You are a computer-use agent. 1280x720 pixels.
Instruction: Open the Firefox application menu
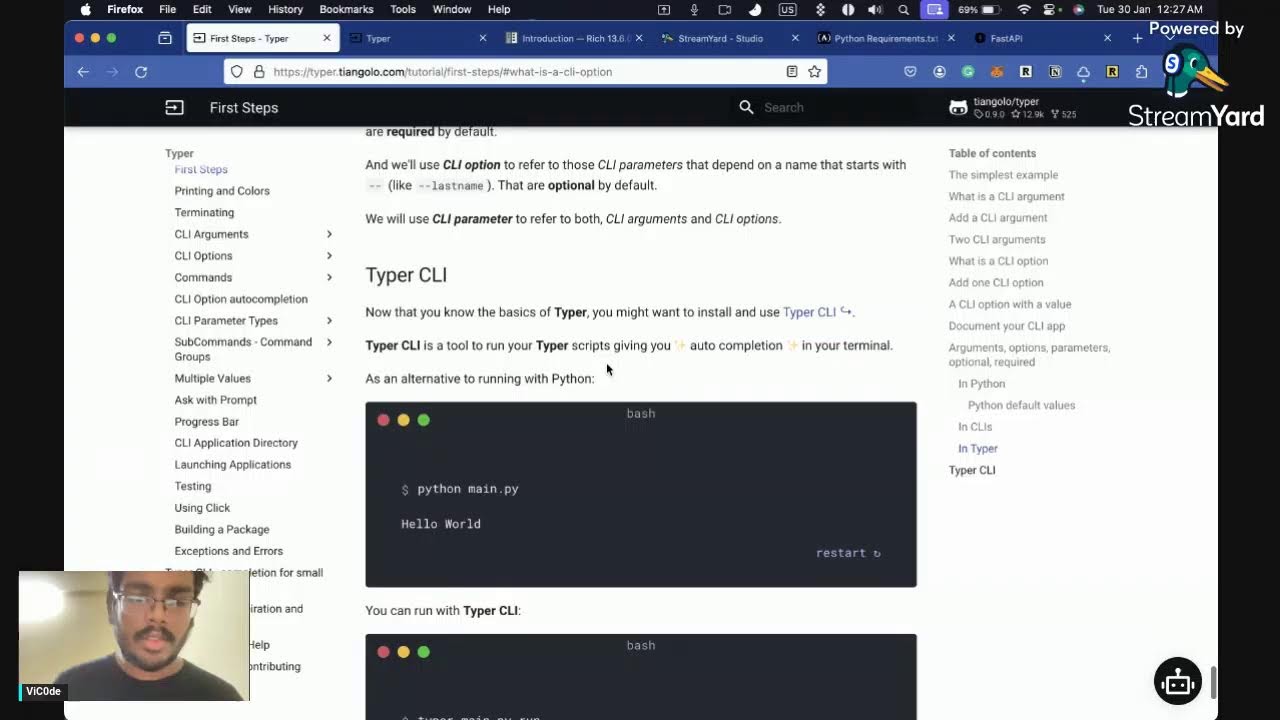point(125,10)
